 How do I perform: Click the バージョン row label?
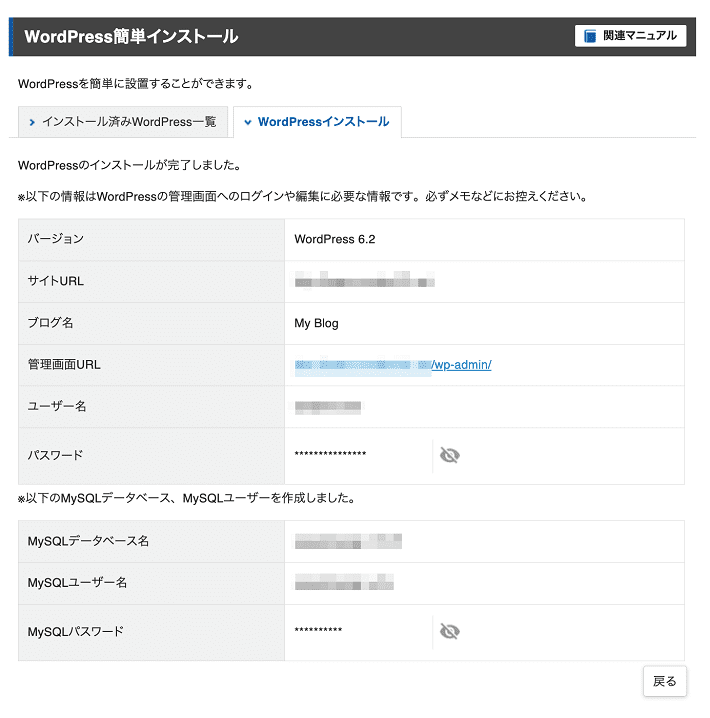point(56,239)
